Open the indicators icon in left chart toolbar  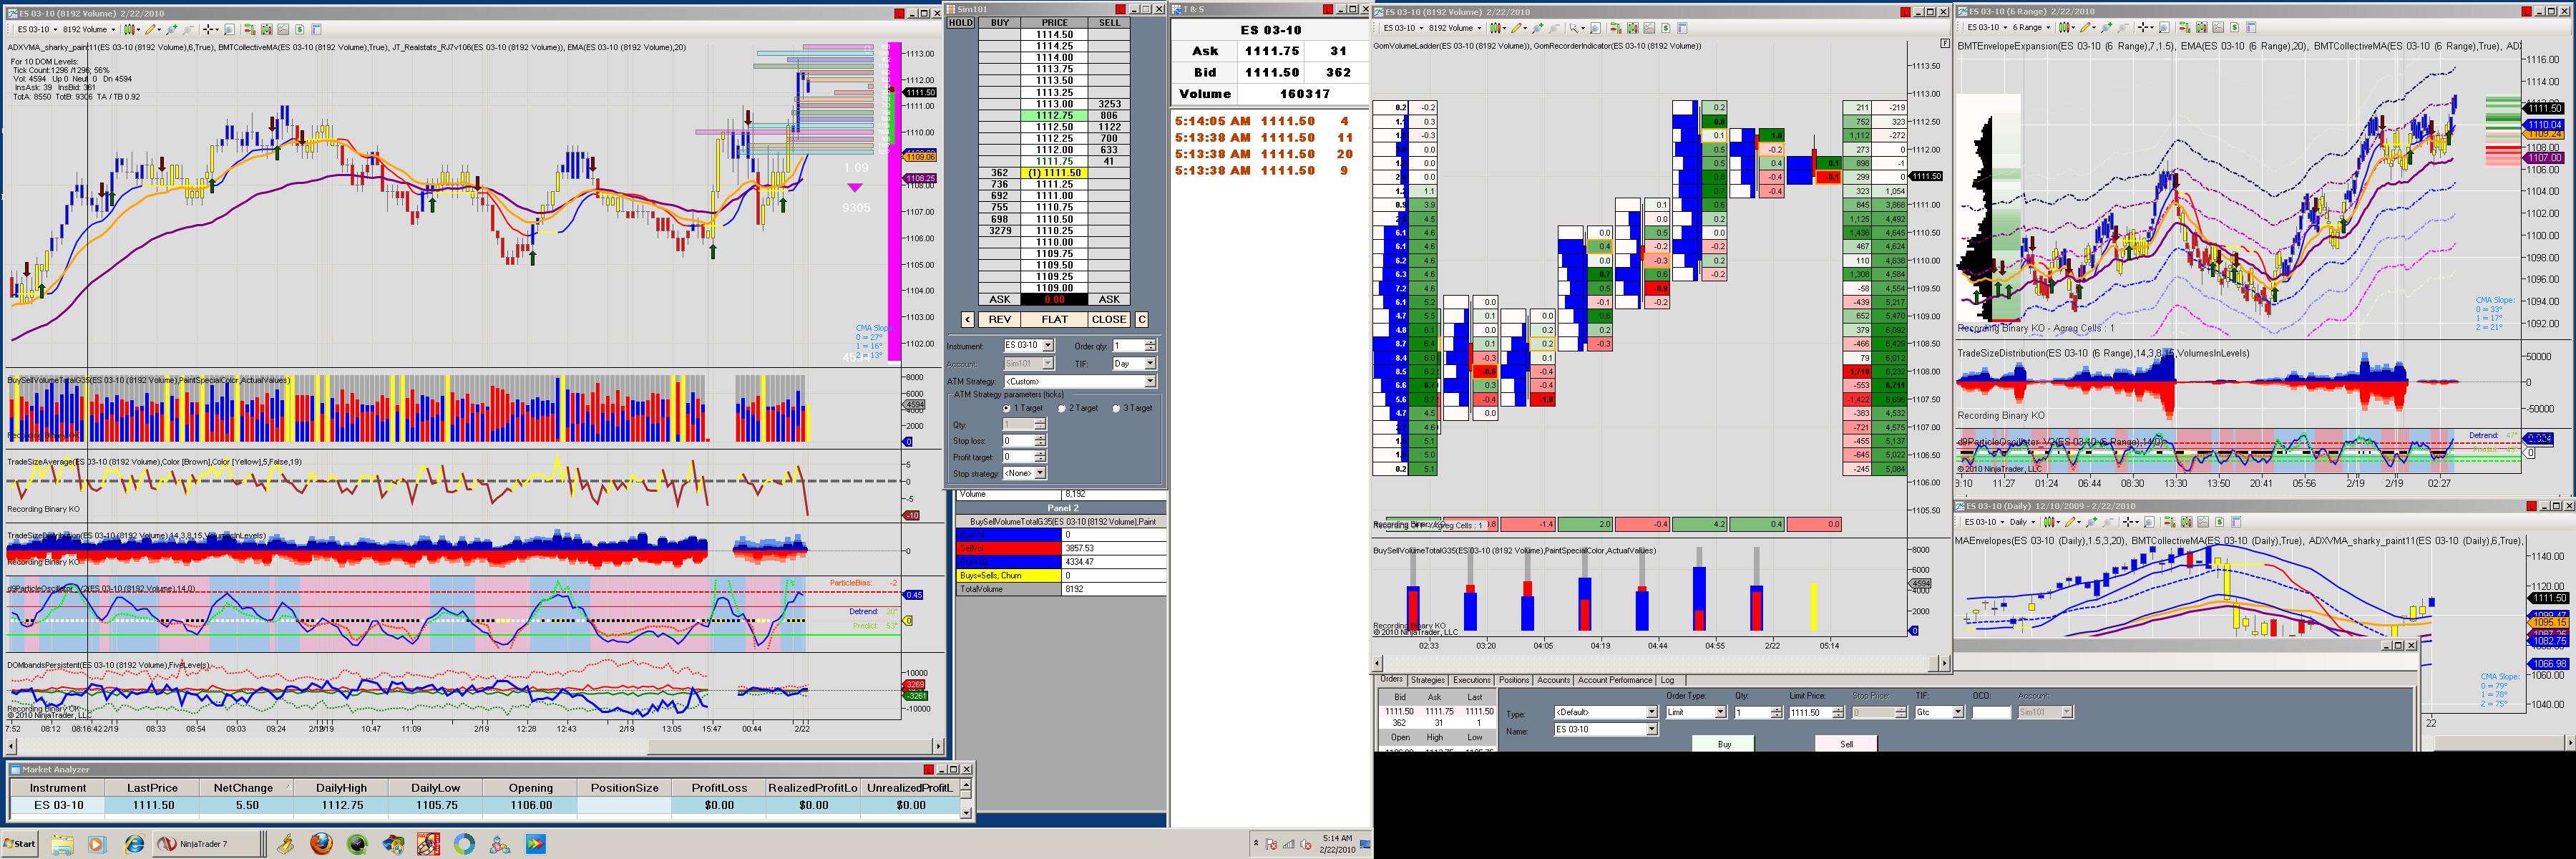point(283,30)
